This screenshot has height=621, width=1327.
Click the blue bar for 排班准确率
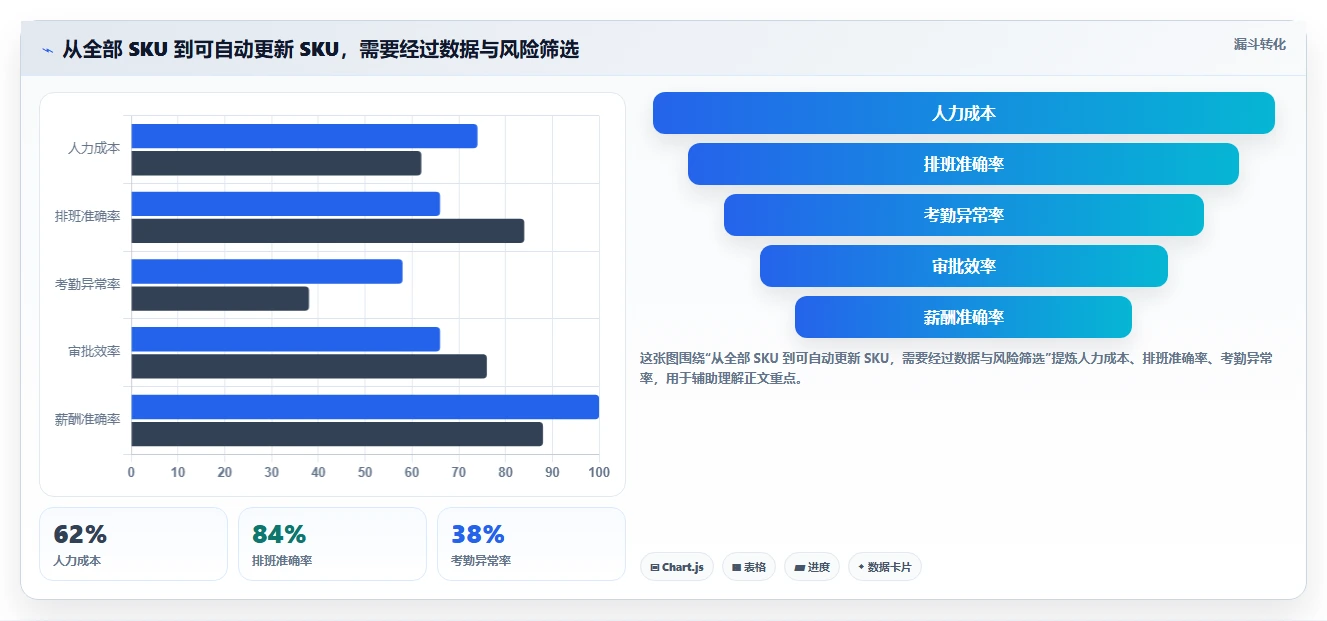point(285,204)
